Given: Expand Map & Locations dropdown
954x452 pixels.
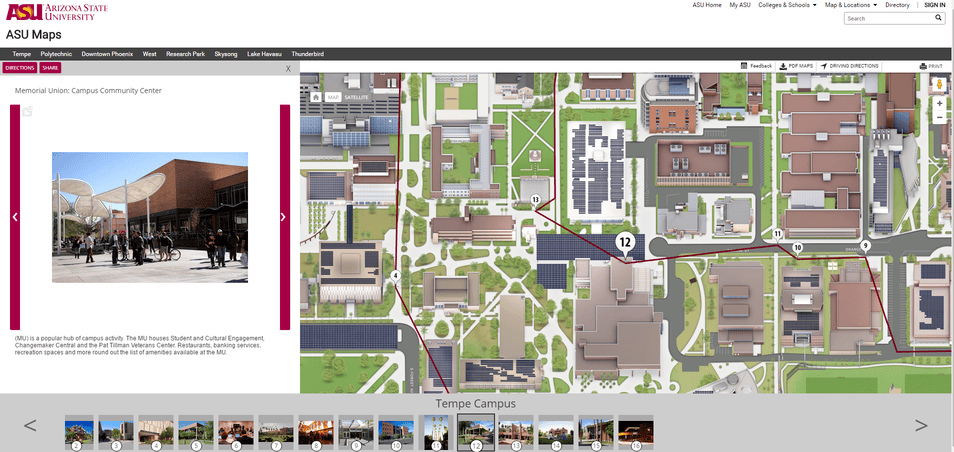Looking at the screenshot, I should 851,5.
